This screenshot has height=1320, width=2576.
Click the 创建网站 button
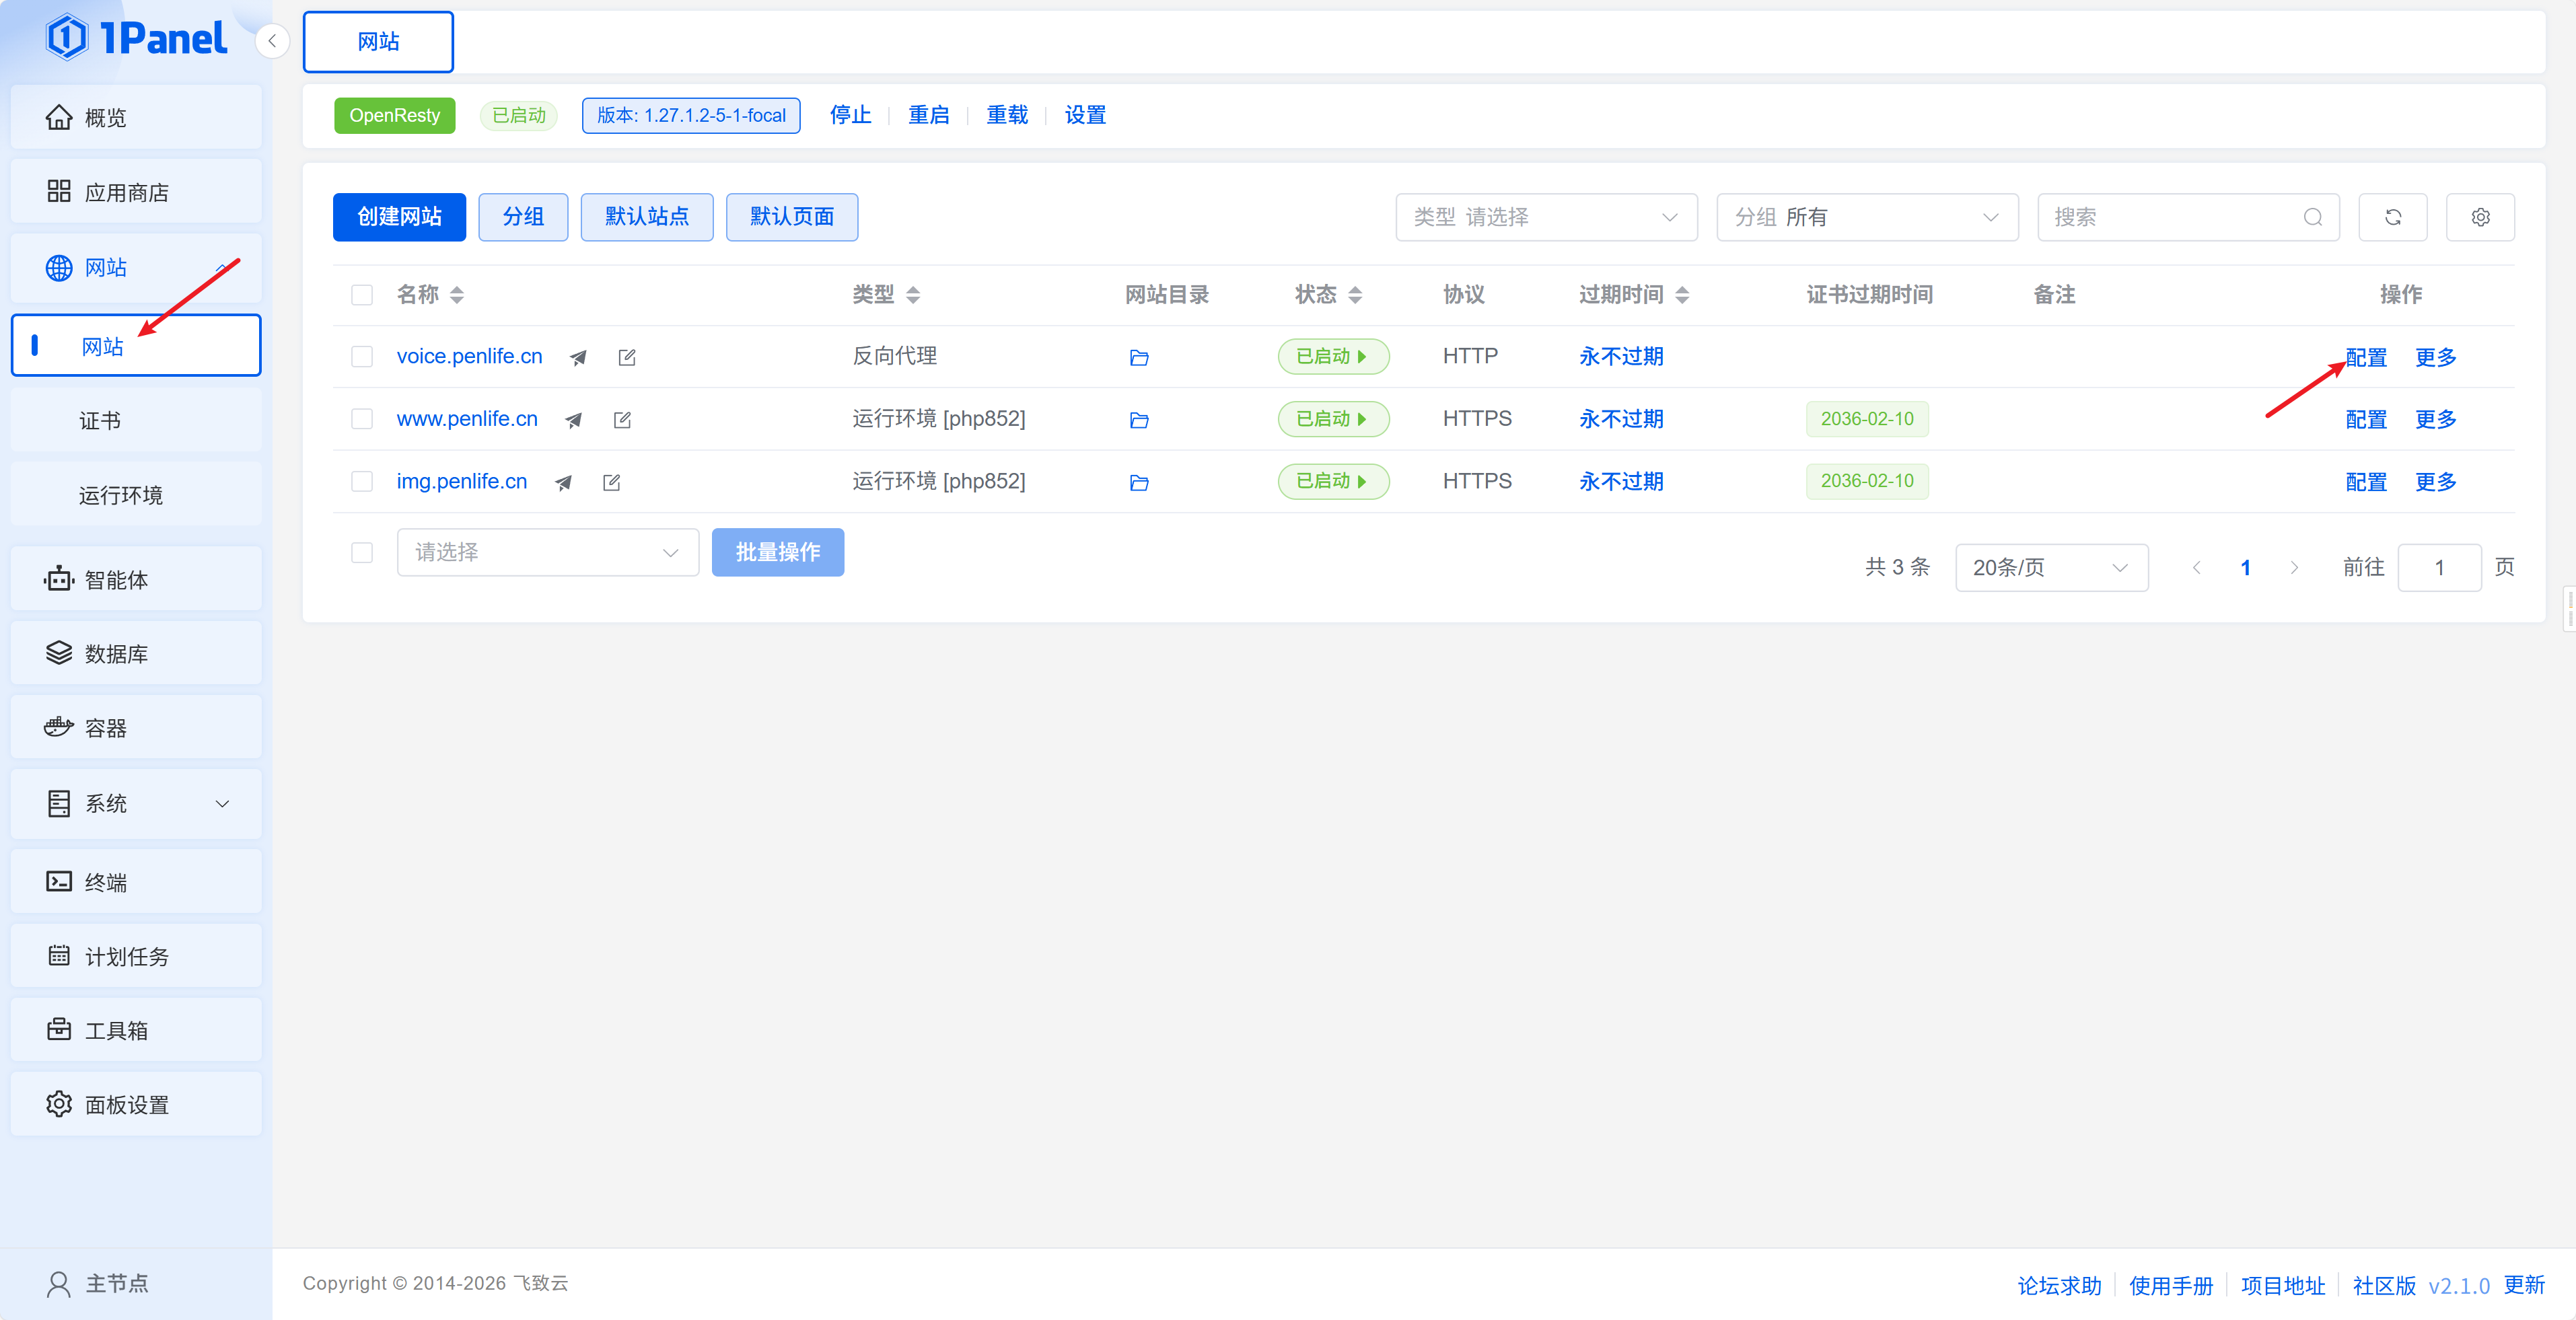click(399, 217)
